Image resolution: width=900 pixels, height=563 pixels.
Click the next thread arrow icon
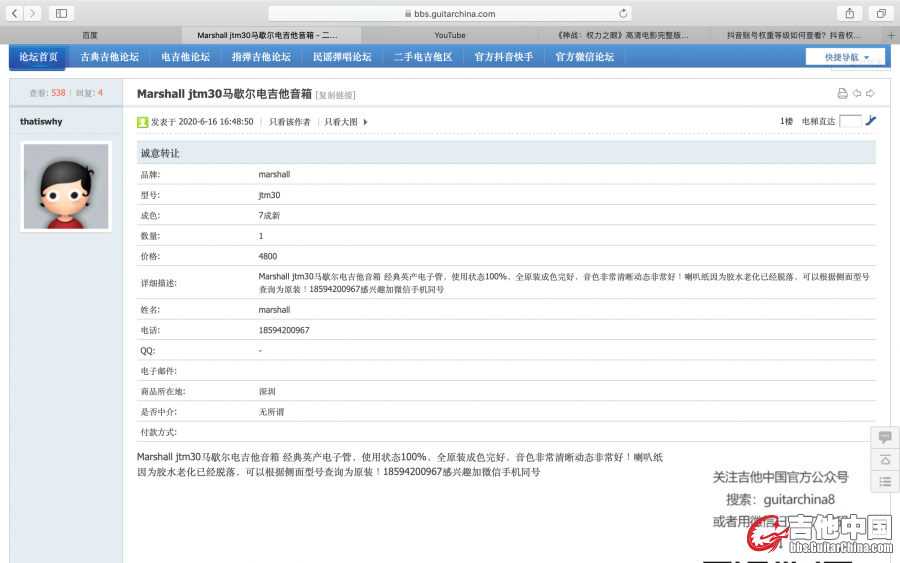point(870,94)
